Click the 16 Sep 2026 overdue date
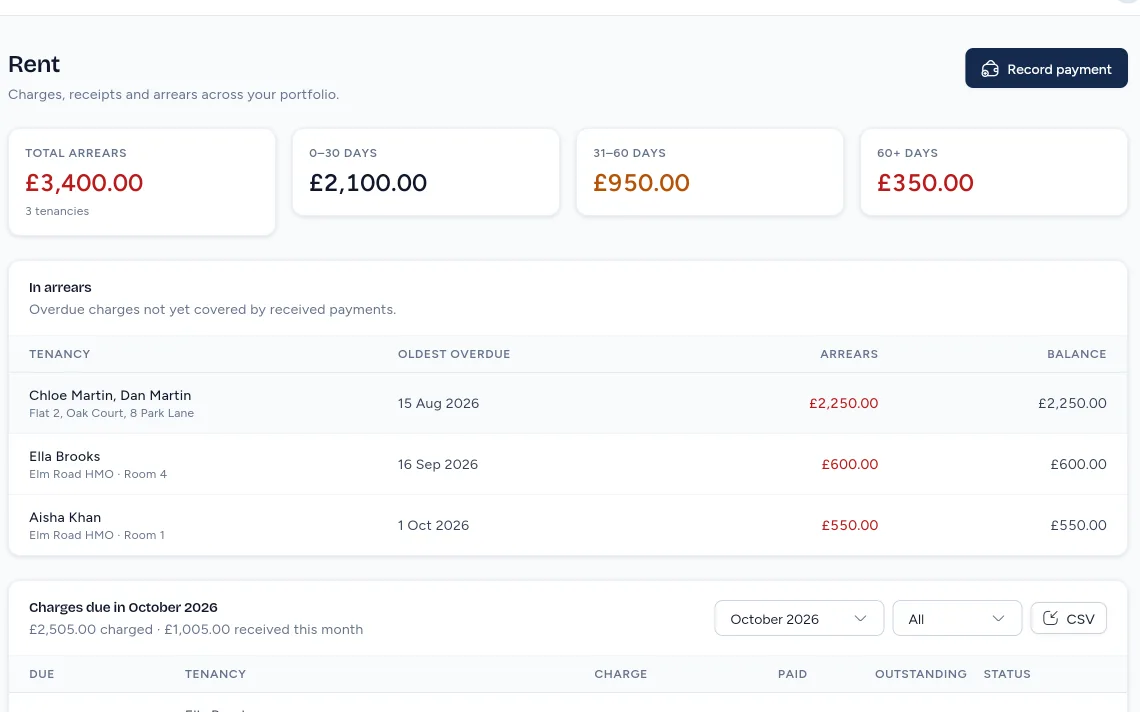Screen dimensions: 1140x712 pyautogui.click(x=438, y=464)
